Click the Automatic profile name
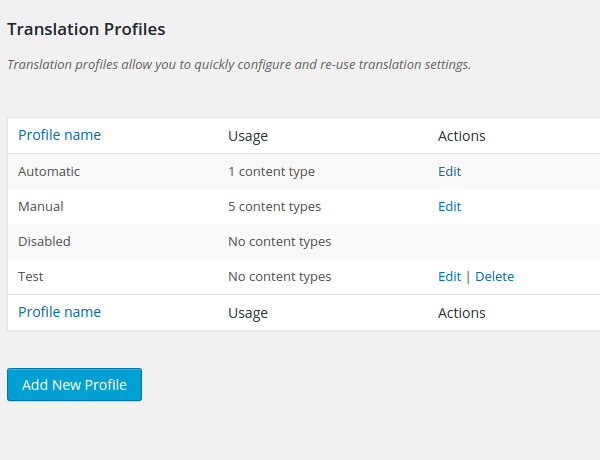Screen dimensions: 600x460 pos(49,171)
